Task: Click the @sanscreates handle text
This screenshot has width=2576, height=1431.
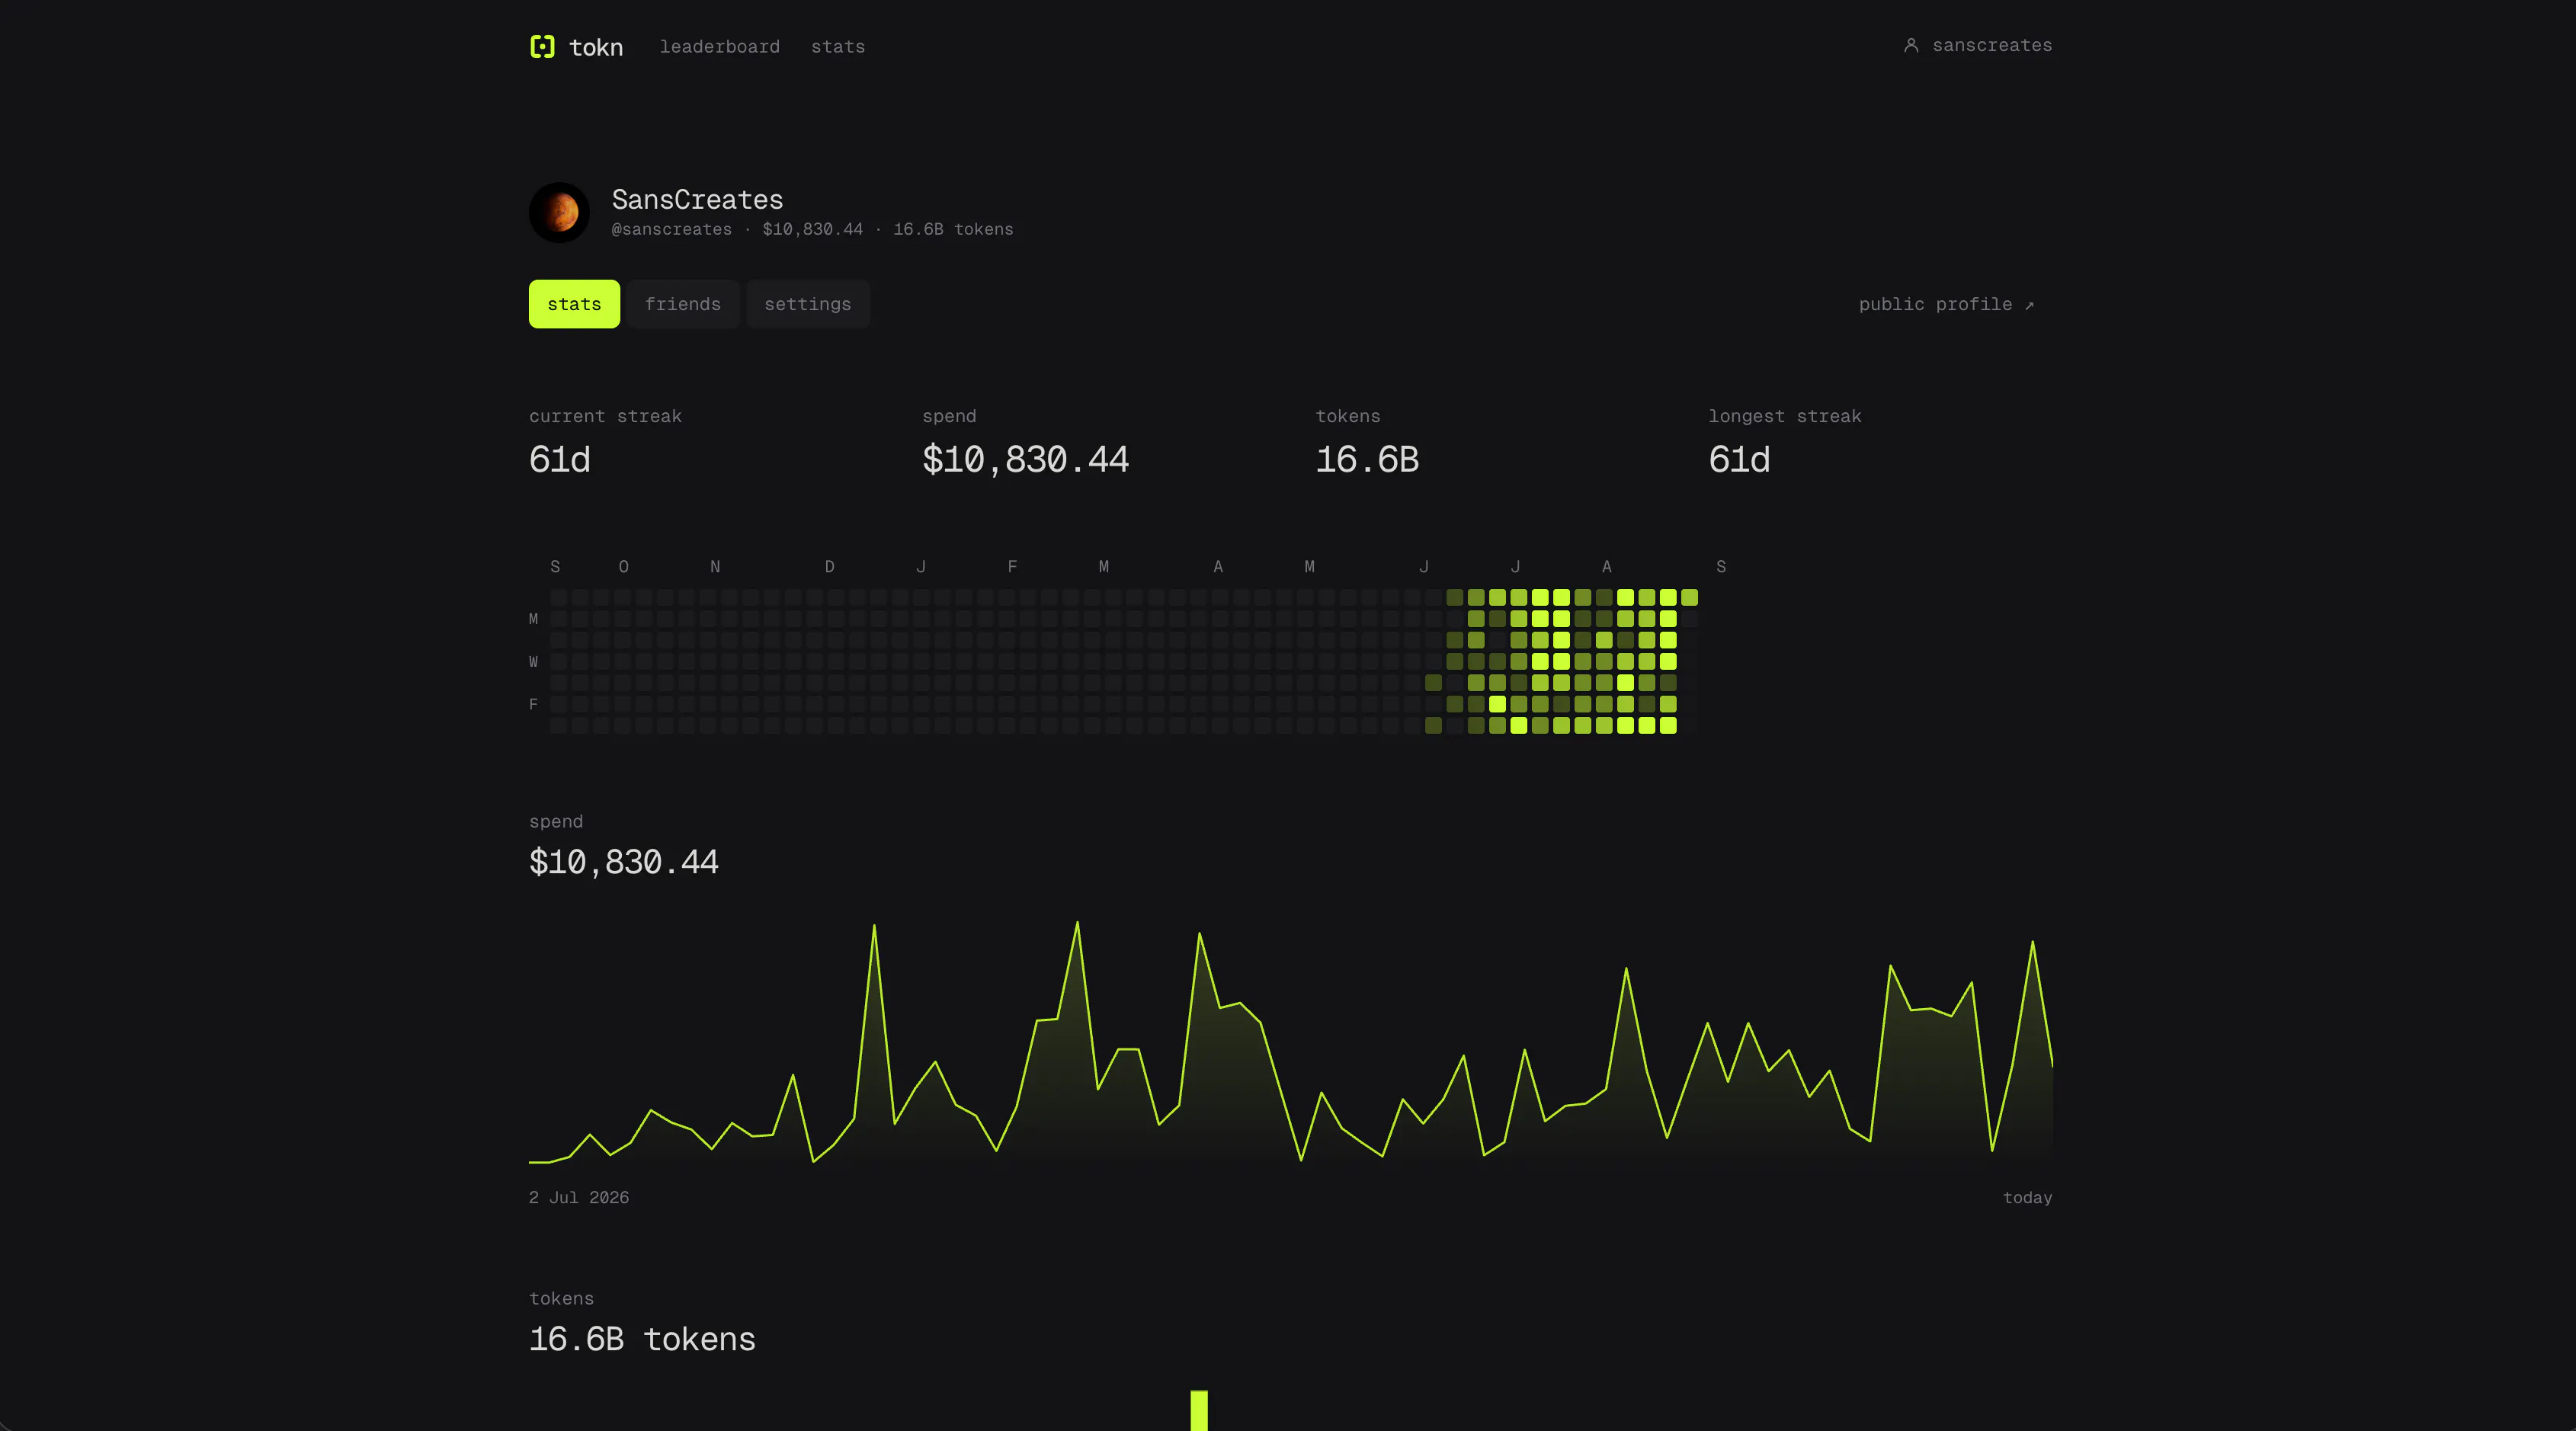Action: point(671,229)
